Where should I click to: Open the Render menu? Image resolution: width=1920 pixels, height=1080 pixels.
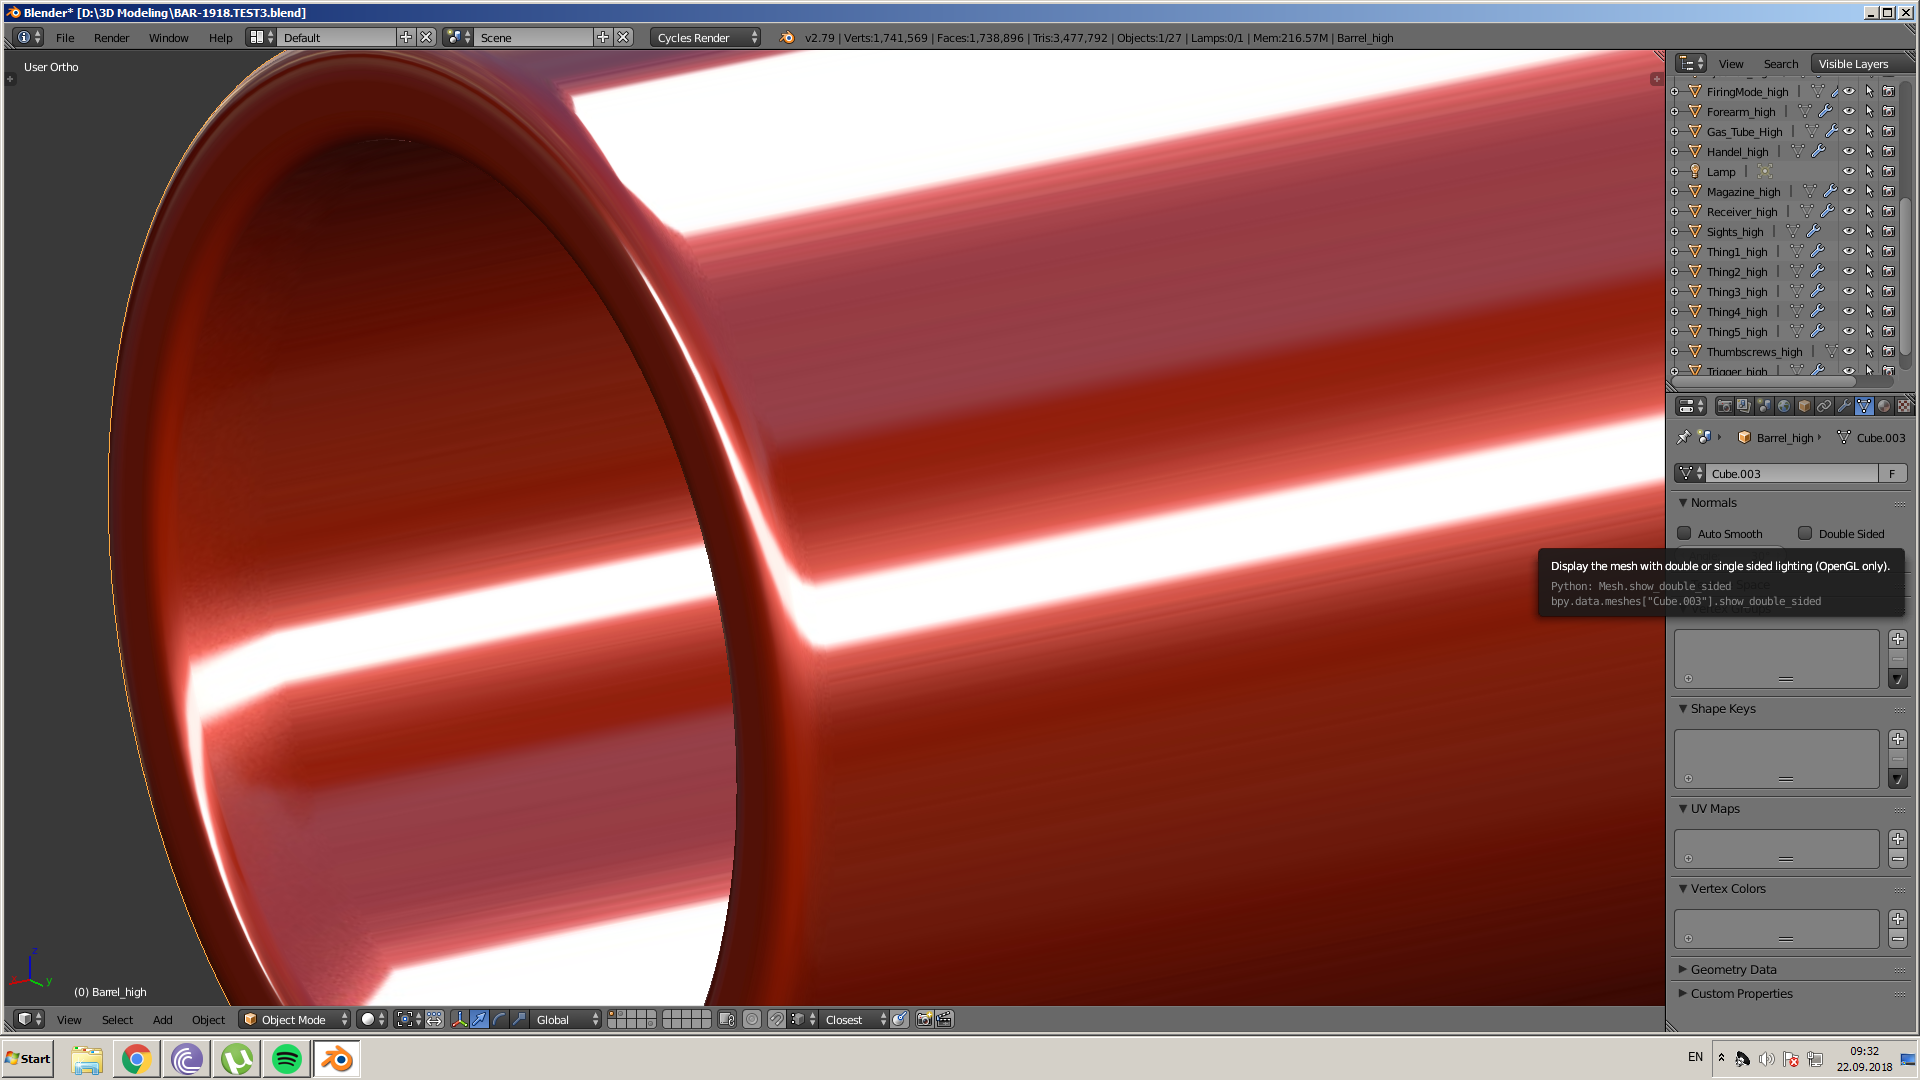pyautogui.click(x=111, y=37)
